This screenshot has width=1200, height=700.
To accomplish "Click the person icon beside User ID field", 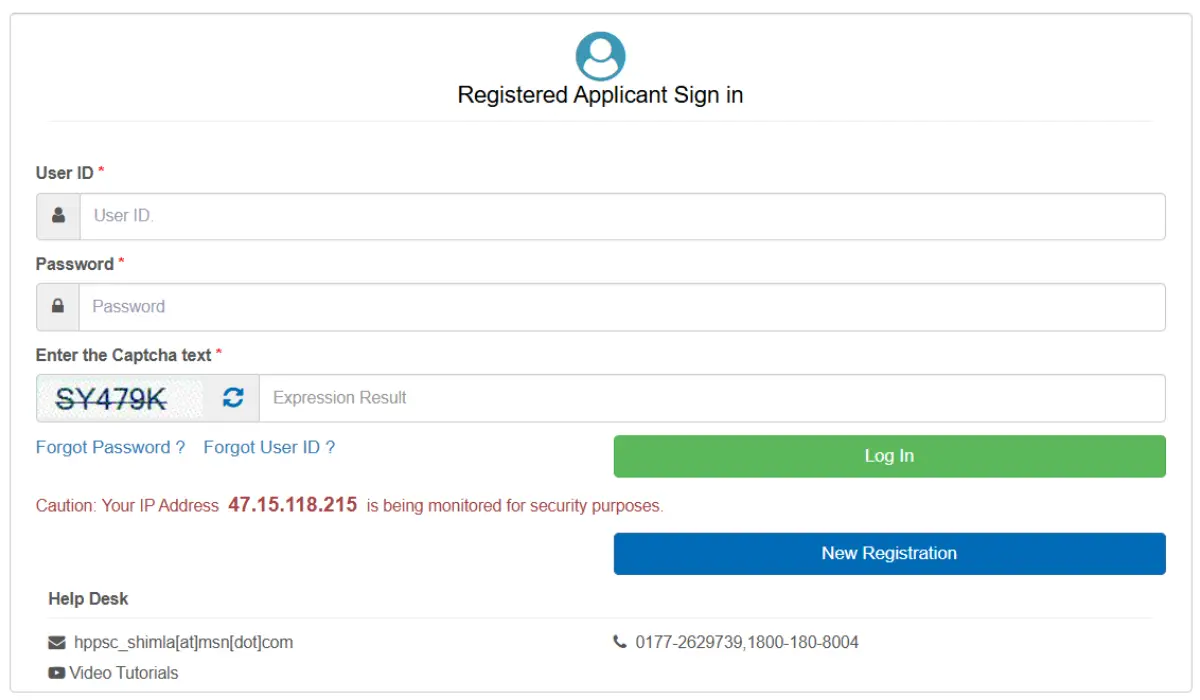I will 57,216.
